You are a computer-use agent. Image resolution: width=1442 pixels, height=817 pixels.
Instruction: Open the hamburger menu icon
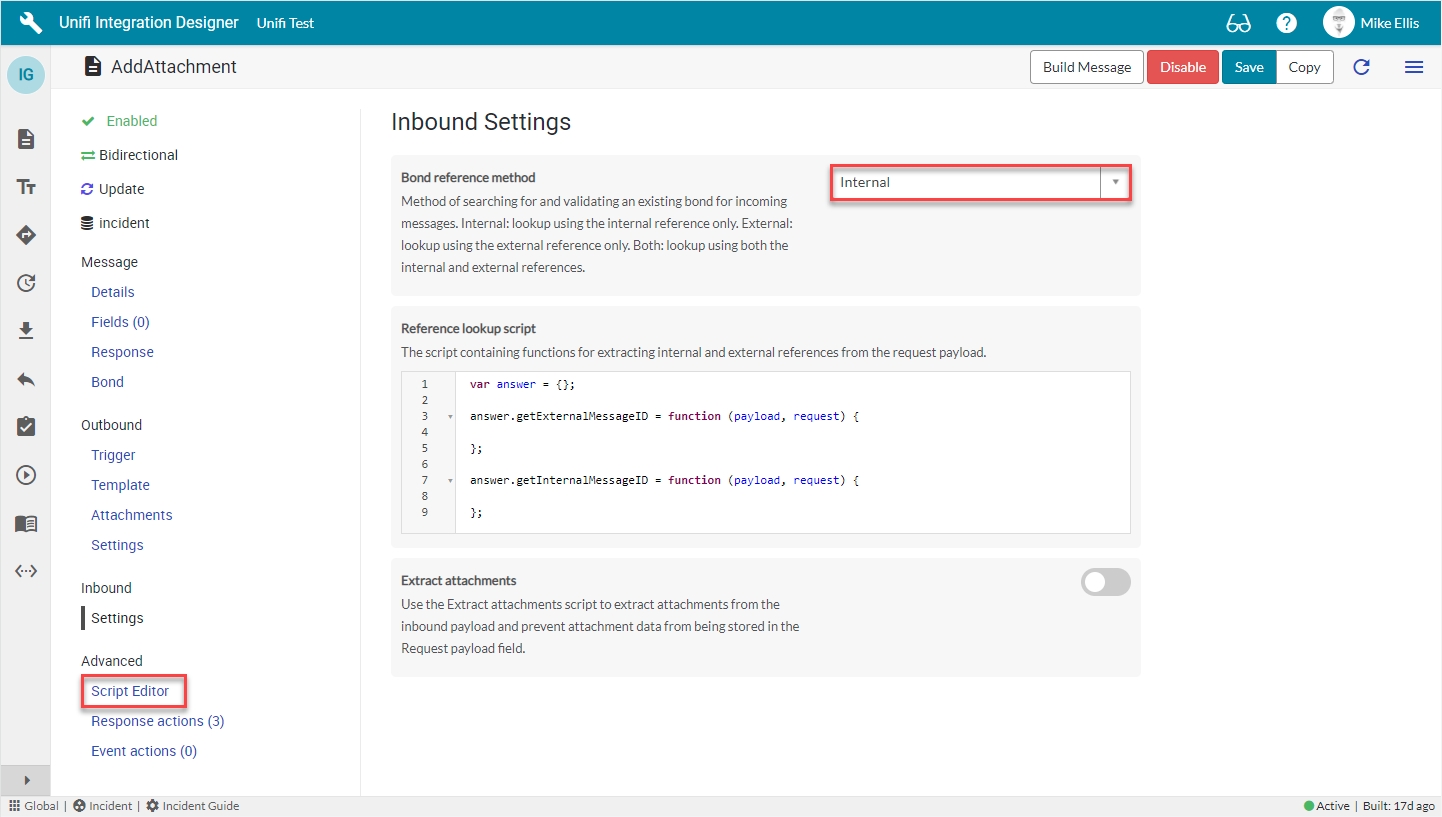(1413, 67)
